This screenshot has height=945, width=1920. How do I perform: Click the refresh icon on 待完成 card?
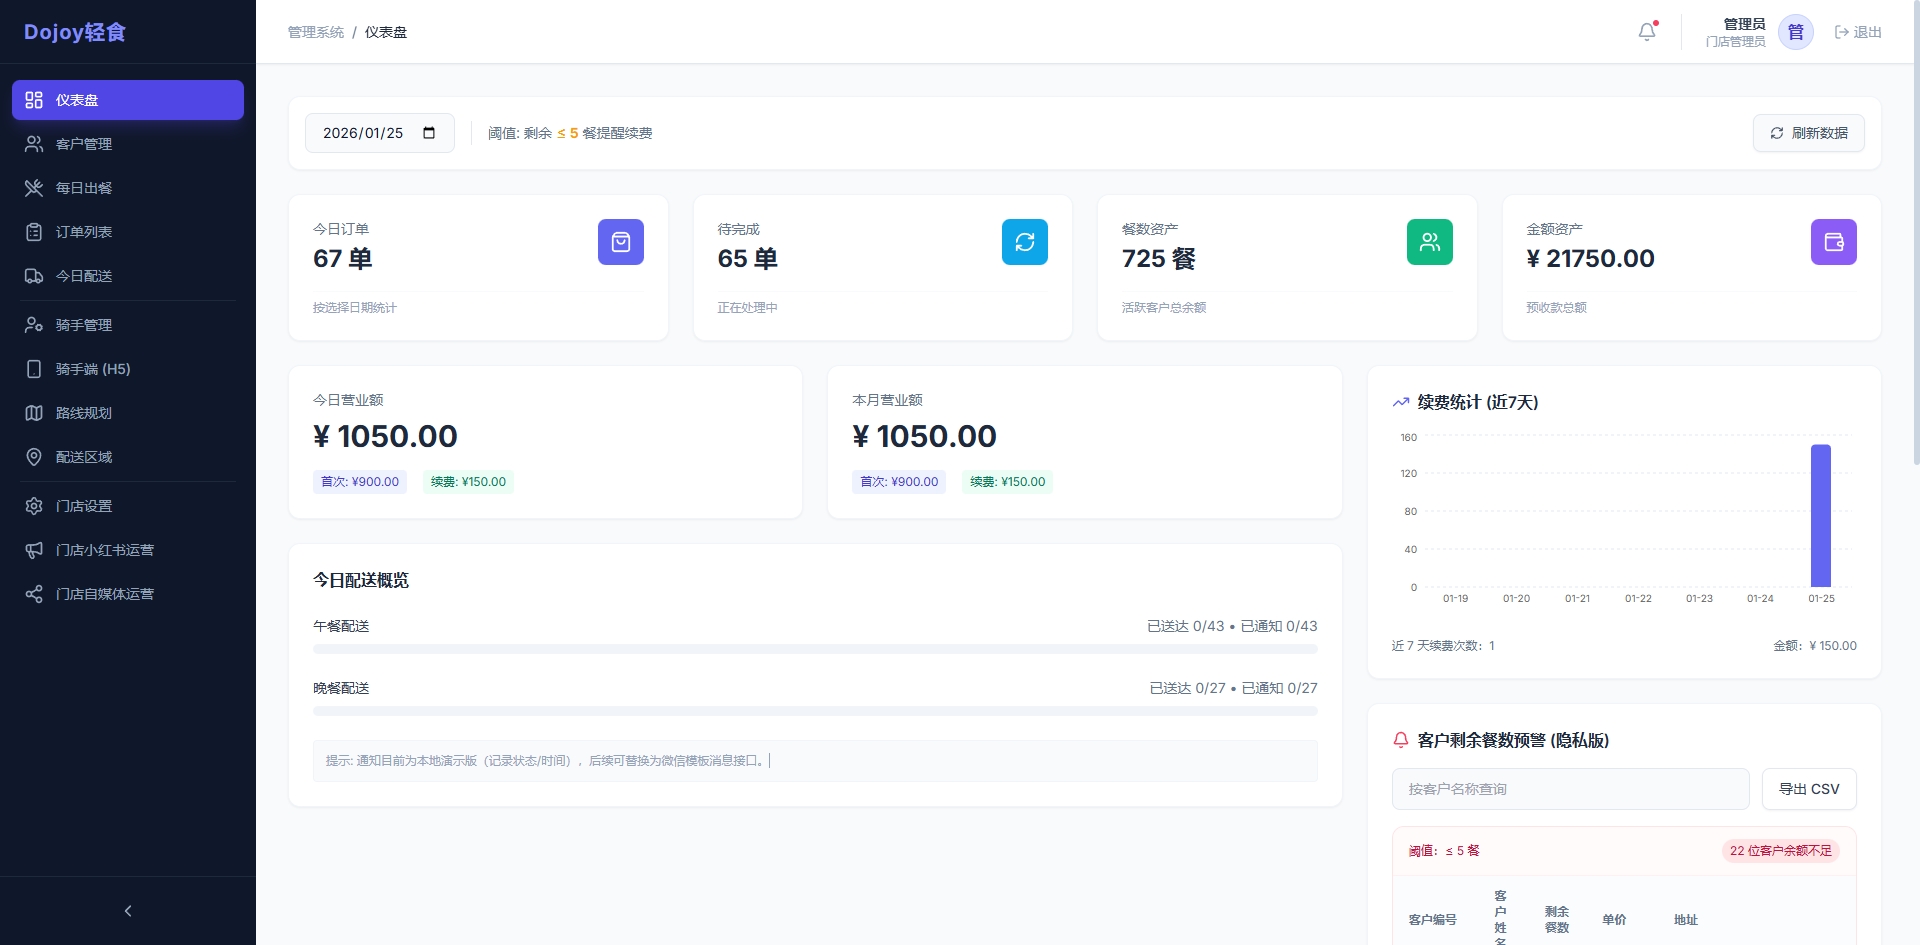(x=1024, y=242)
